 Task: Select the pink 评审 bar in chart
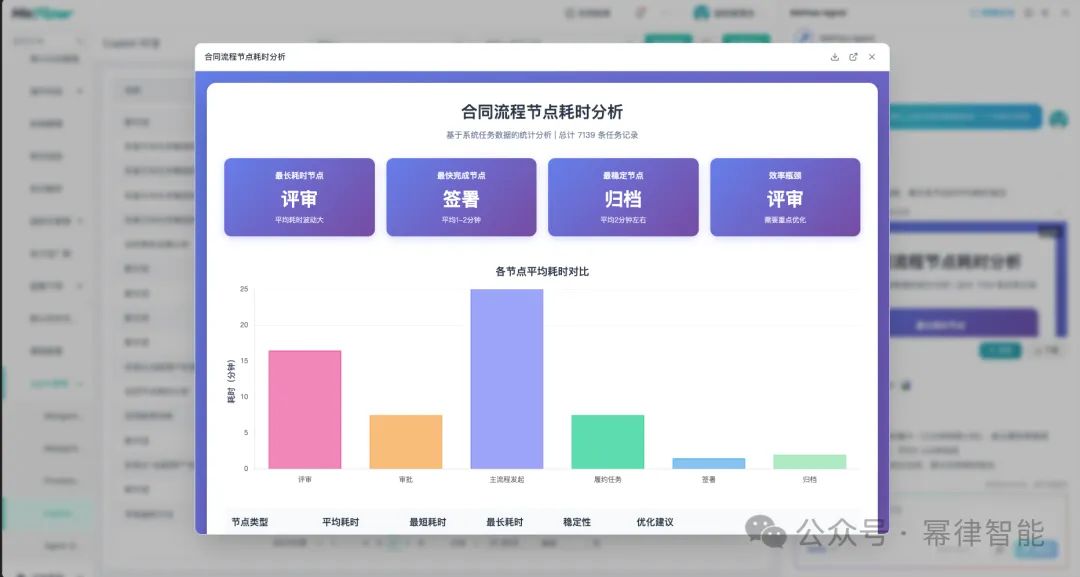click(305, 410)
